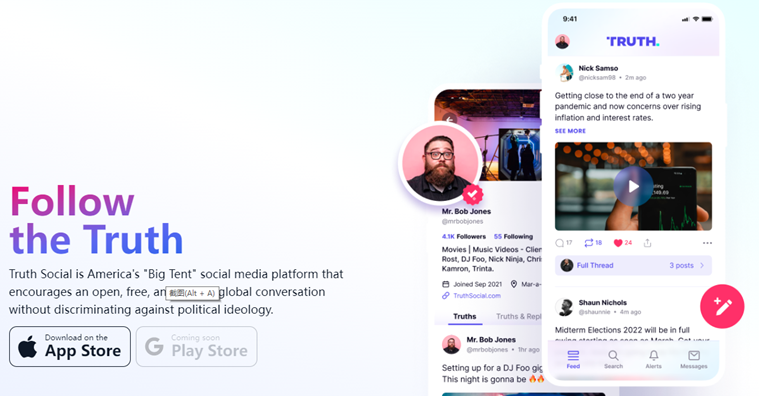Screen dimensions: 759x396
Task: Open the three-dot menu on the post
Action: click(707, 243)
